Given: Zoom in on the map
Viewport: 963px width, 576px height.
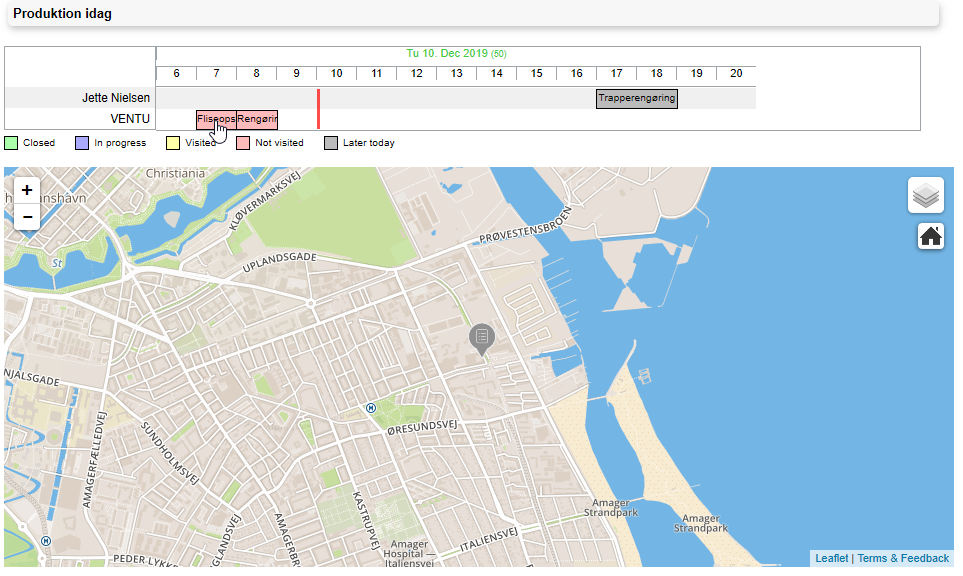Looking at the screenshot, I should (27, 190).
